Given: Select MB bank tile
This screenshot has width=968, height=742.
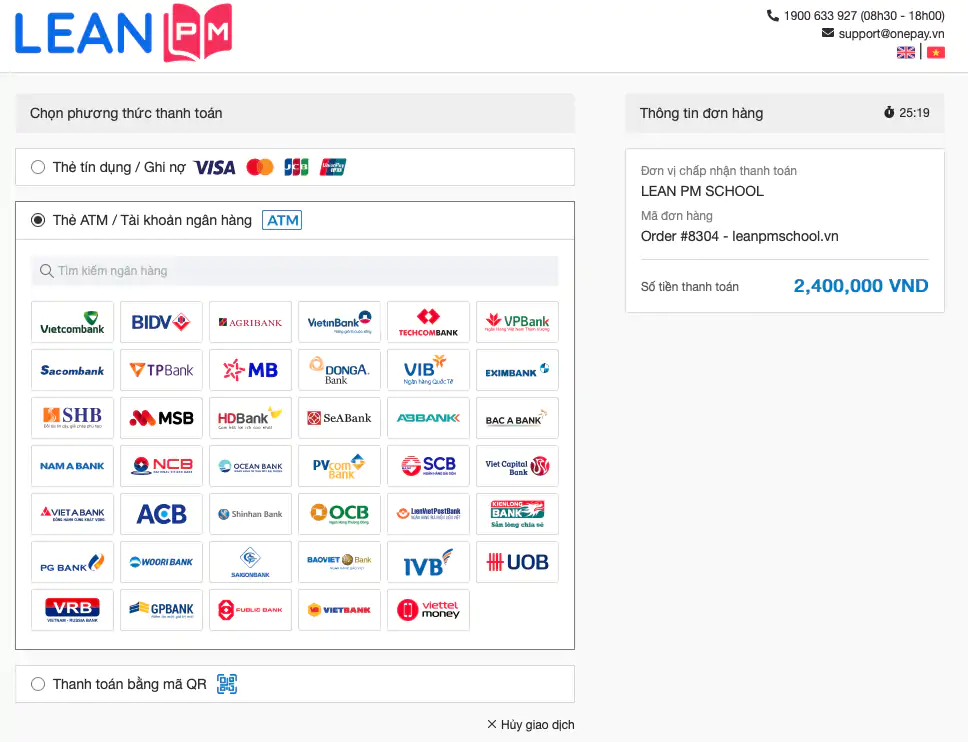Looking at the screenshot, I should 250,370.
